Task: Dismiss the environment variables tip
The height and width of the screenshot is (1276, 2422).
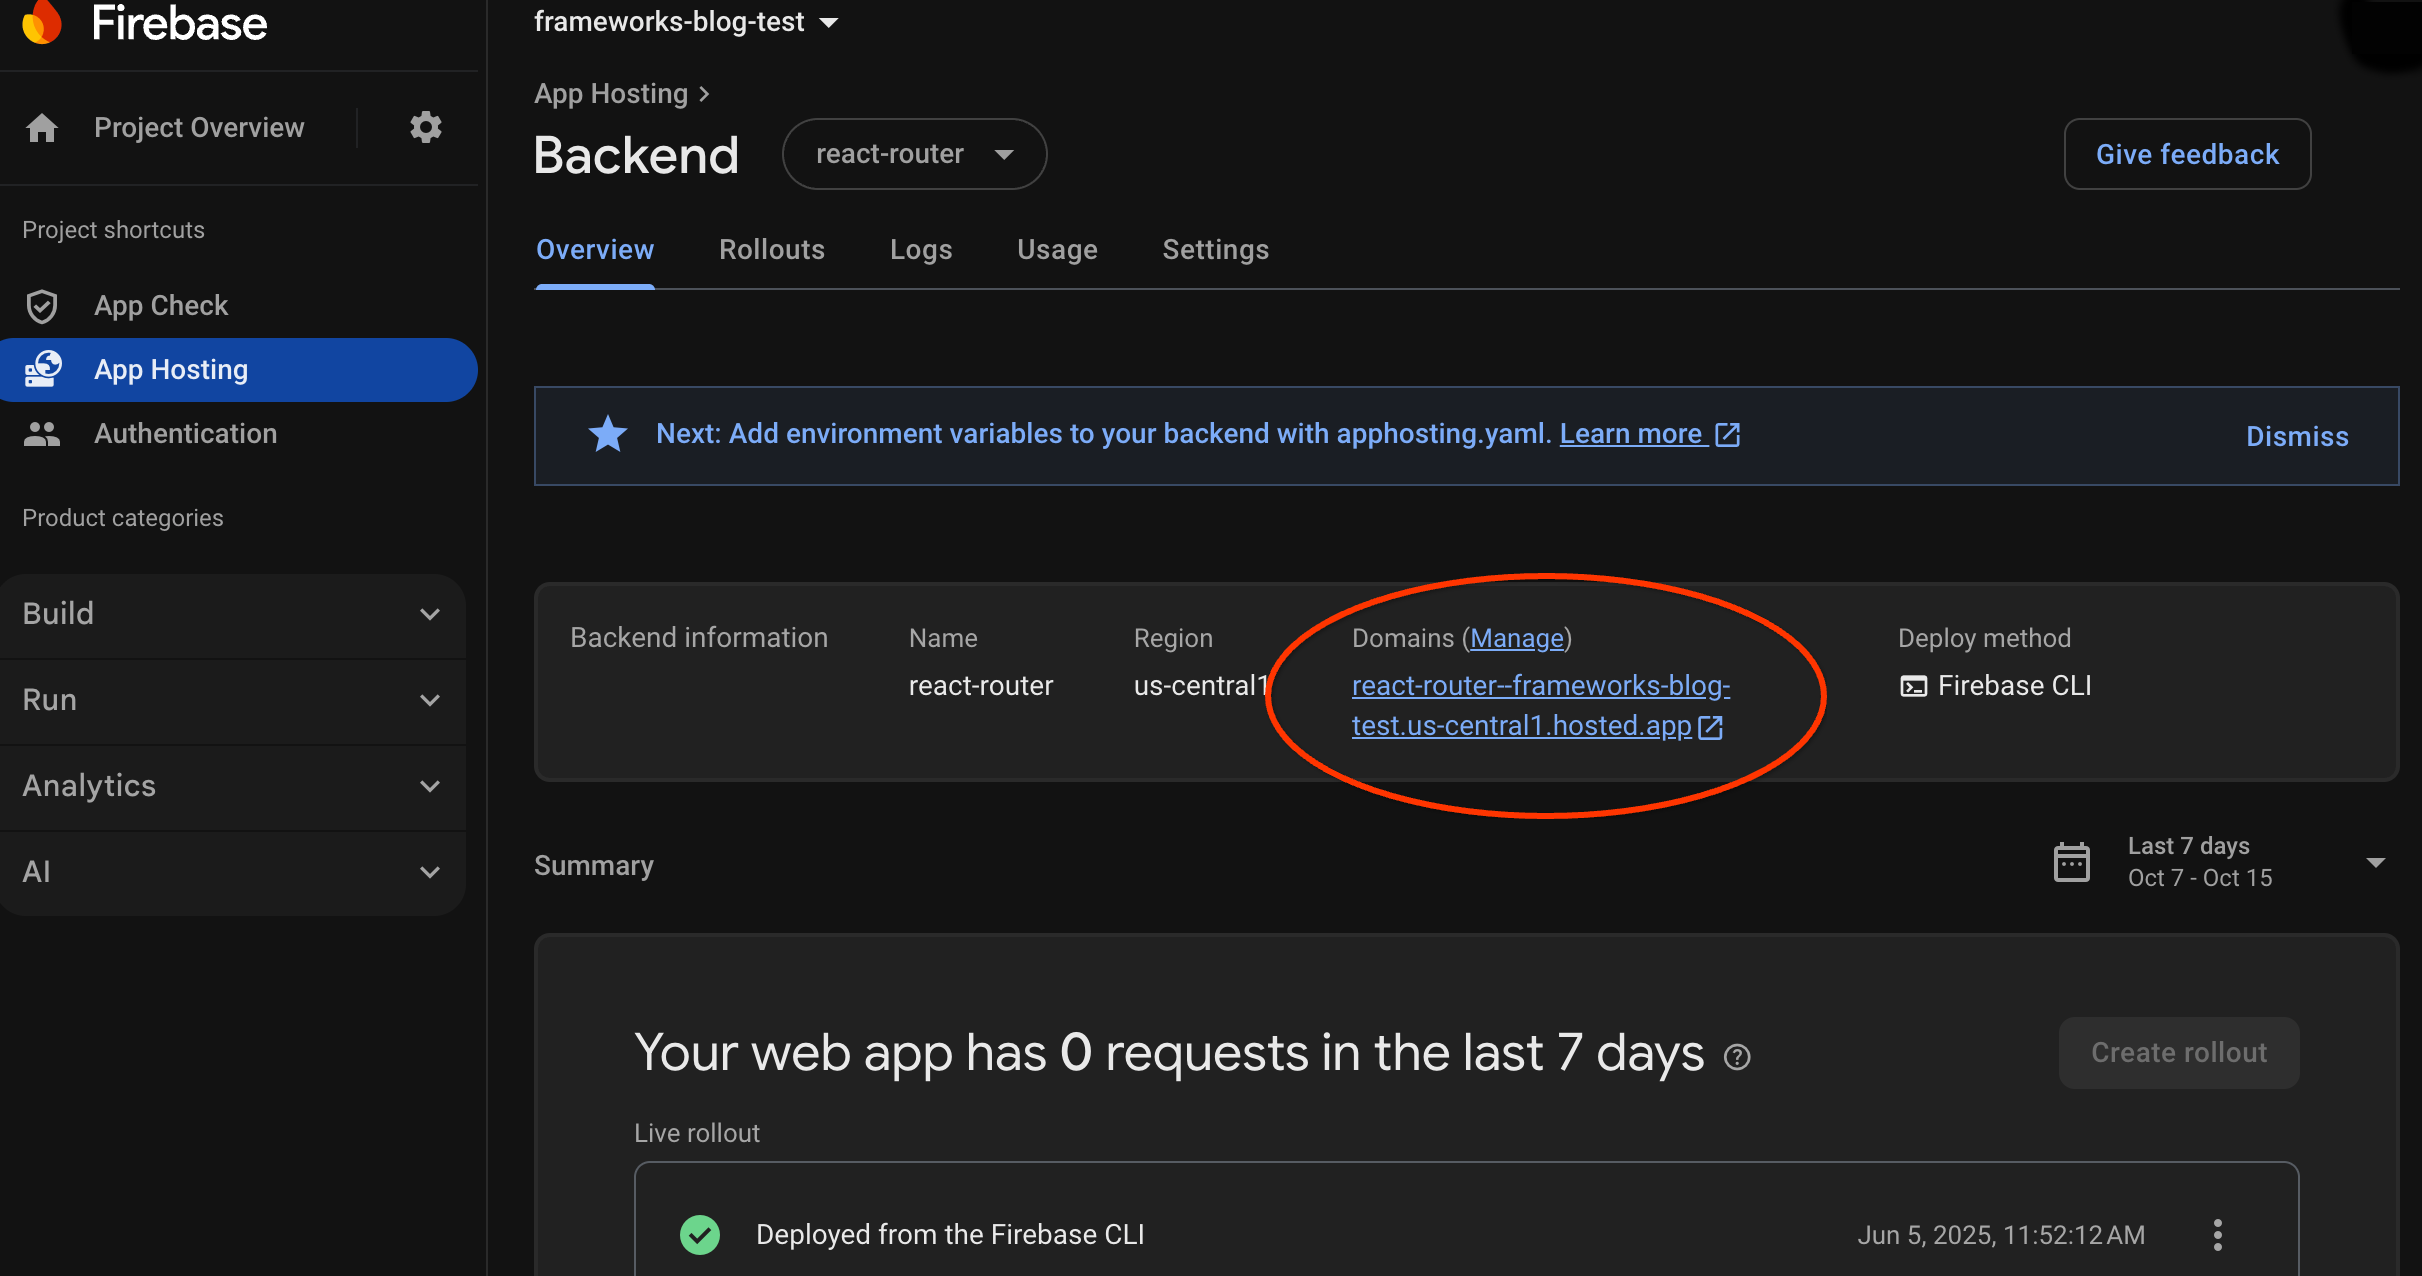Action: [2296, 436]
